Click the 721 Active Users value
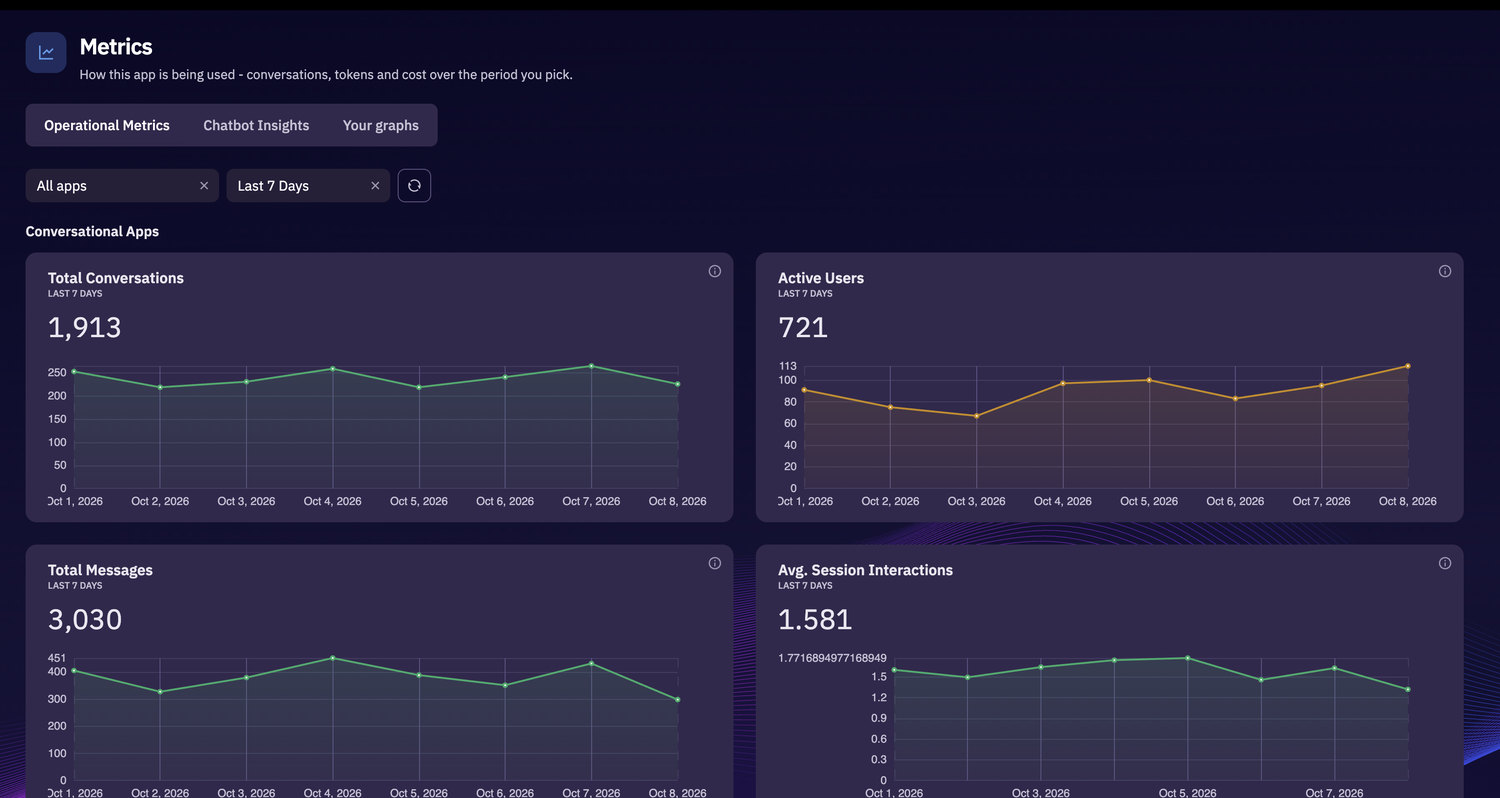This screenshot has width=1500, height=798. [803, 327]
